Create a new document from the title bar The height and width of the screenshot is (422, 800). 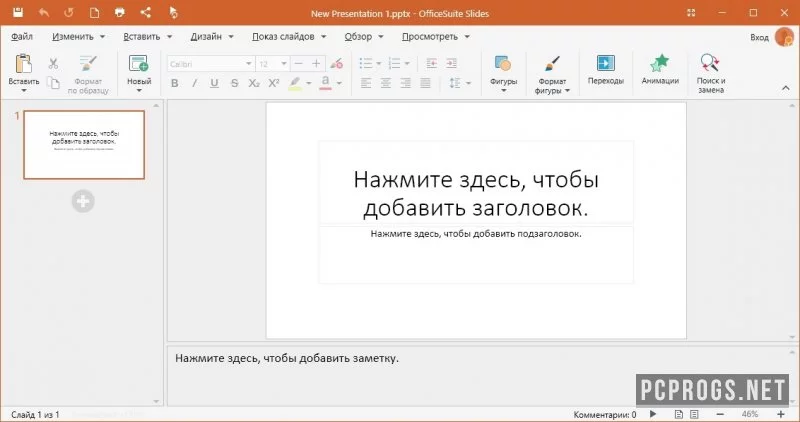tap(94, 12)
